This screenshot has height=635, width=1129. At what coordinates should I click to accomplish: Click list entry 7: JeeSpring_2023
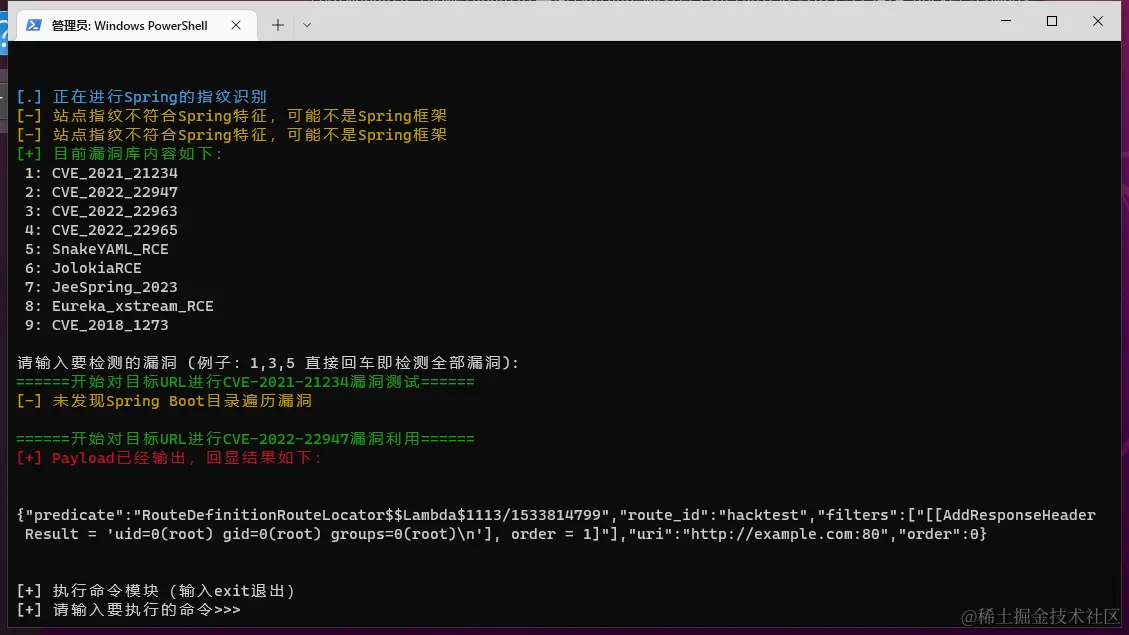click(x=101, y=287)
